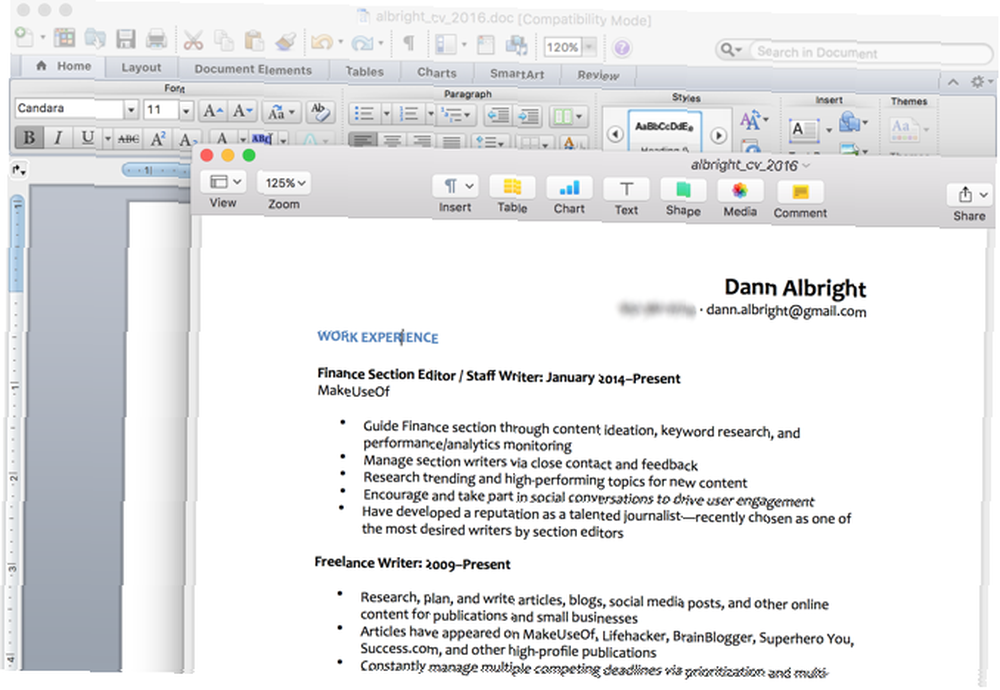1000x690 pixels.
Task: Click the Search in Document field
Action: pyautogui.click(x=871, y=53)
